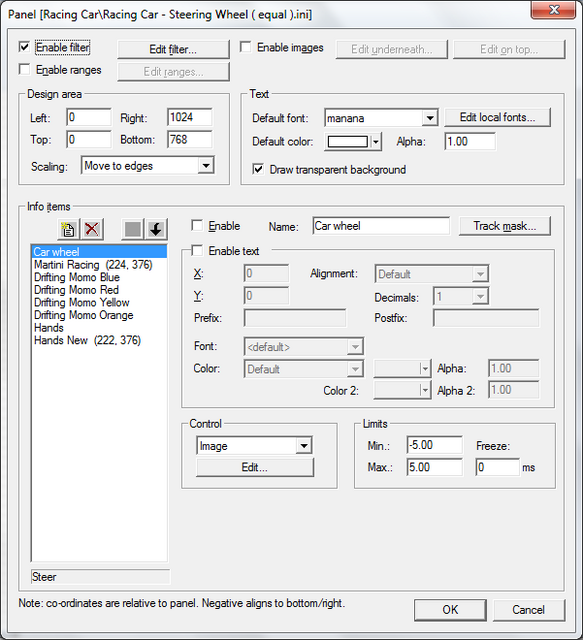Click Edit local fonts button
This screenshot has width=583, height=640.
[x=497, y=118]
